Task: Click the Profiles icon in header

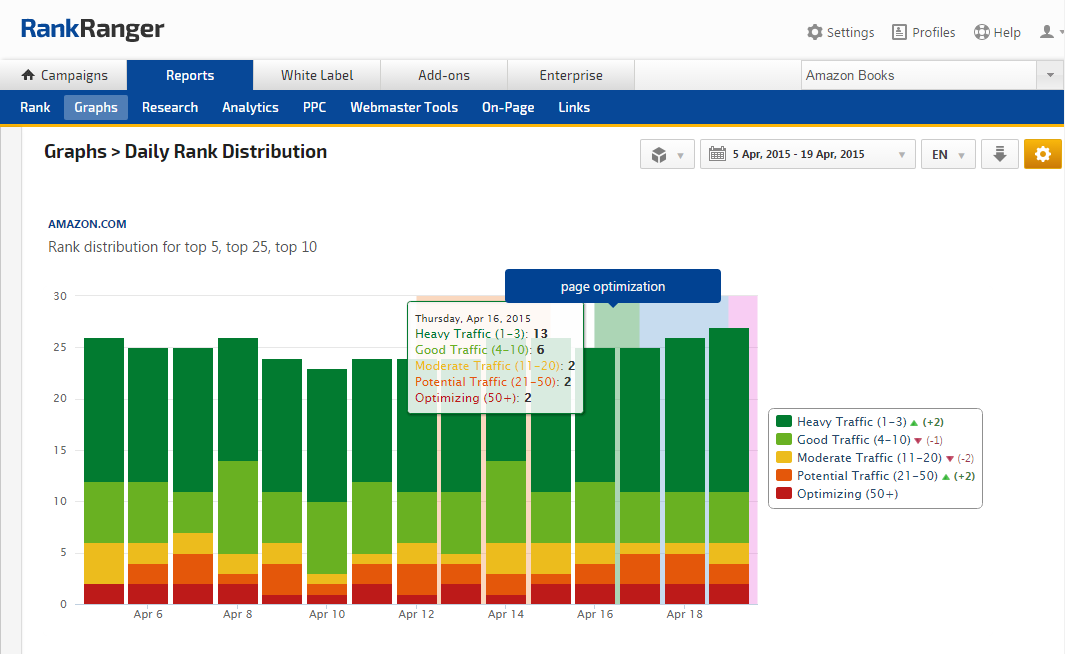Action: tap(899, 32)
